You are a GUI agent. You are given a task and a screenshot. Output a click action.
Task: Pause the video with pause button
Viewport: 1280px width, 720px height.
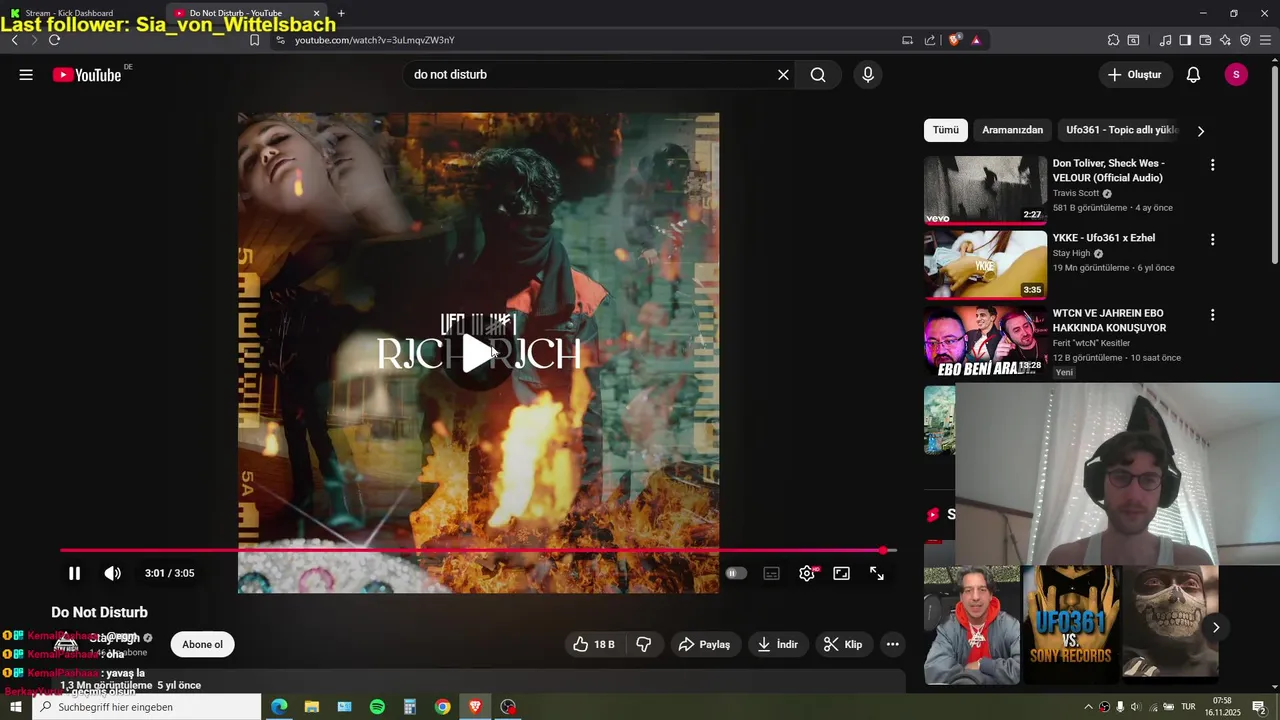[x=74, y=573]
